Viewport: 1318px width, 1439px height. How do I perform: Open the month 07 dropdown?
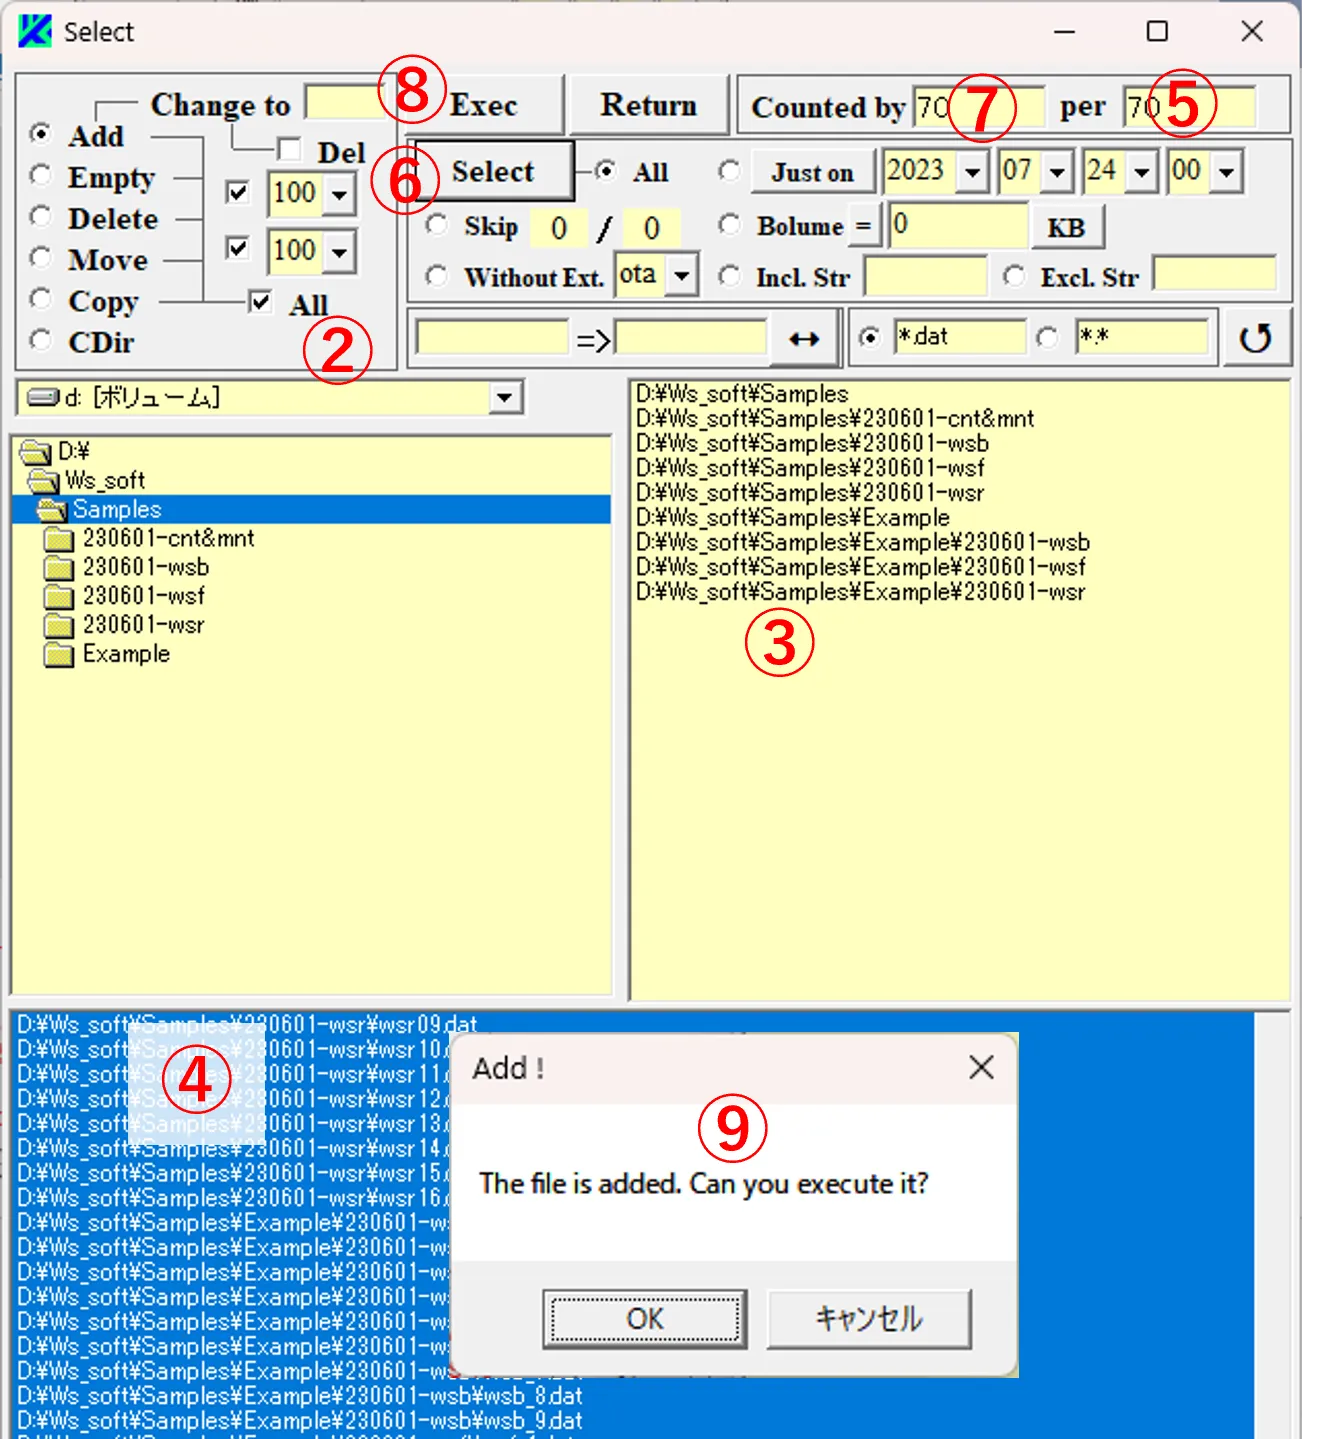click(1057, 173)
